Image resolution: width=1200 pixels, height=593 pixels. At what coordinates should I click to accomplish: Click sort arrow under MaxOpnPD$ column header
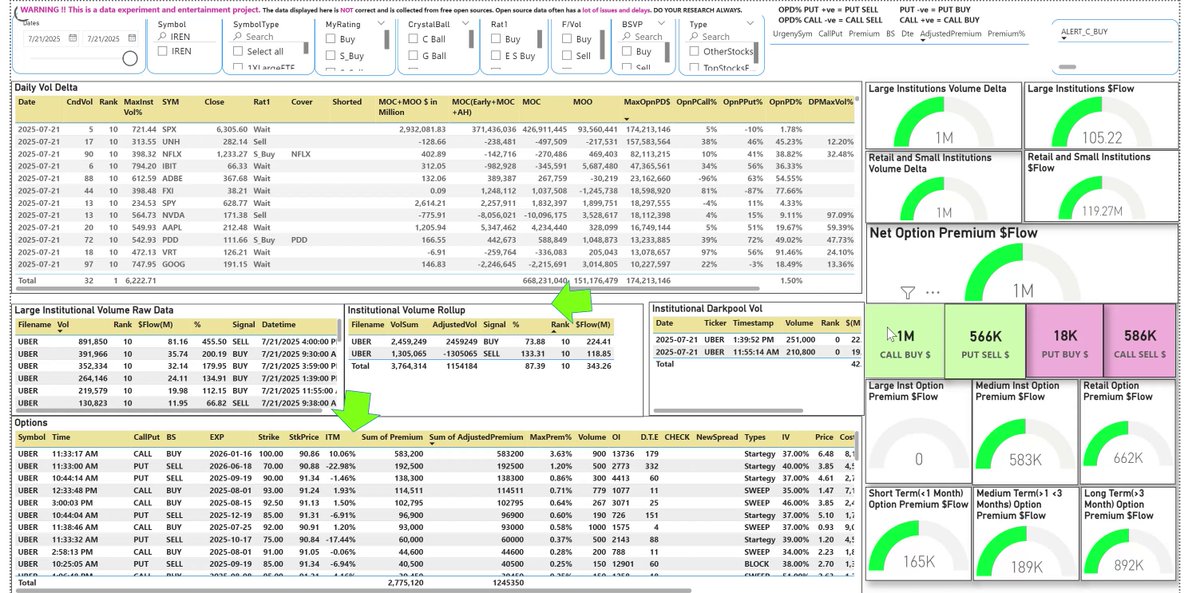628,117
